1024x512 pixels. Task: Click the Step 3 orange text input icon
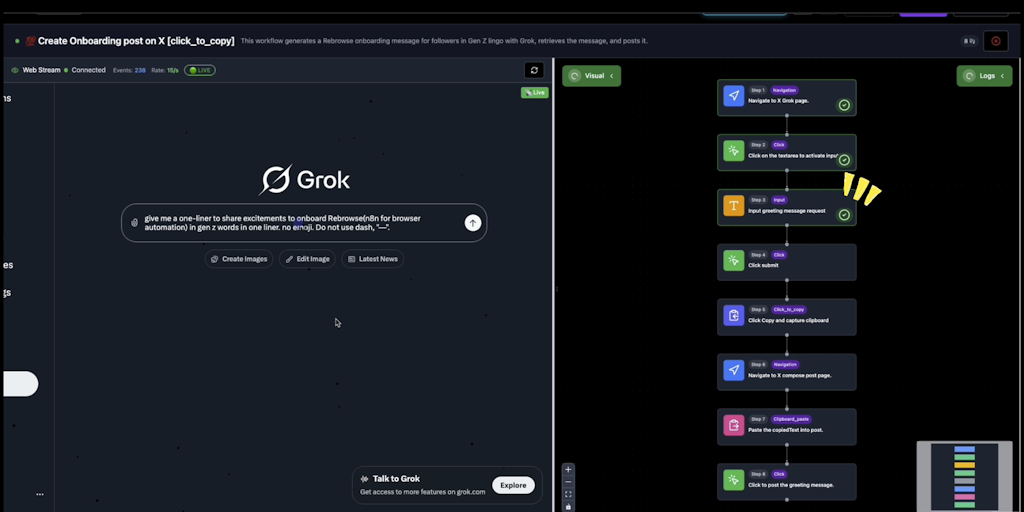pyautogui.click(x=733, y=206)
